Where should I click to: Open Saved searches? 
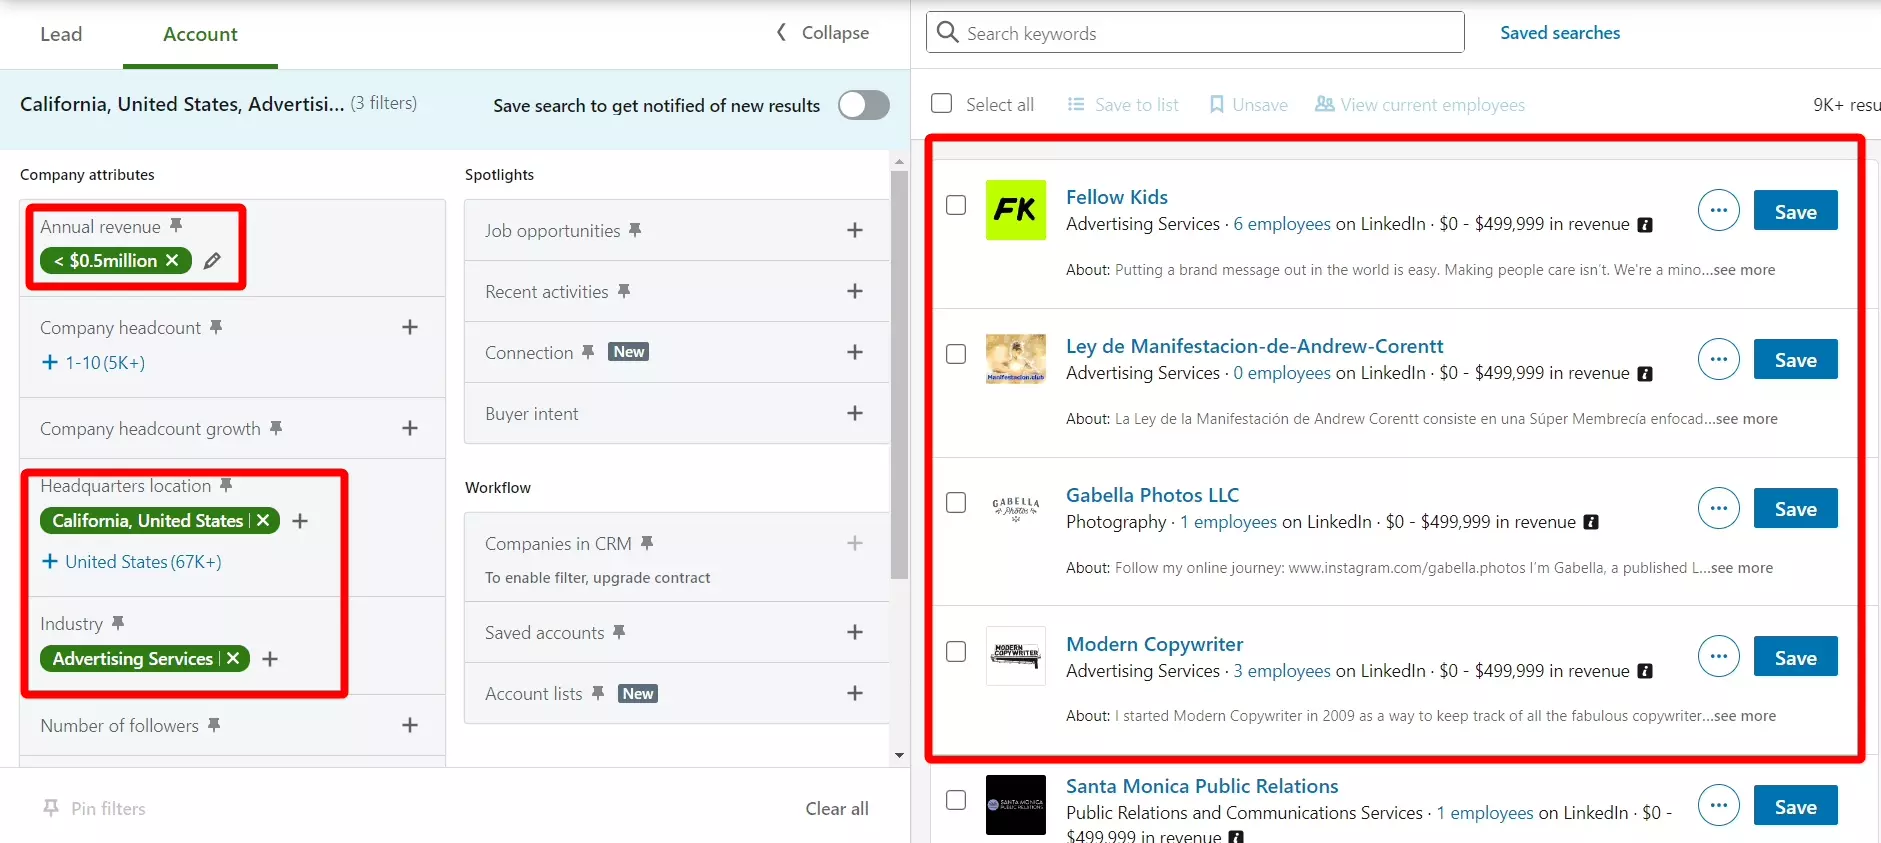pyautogui.click(x=1560, y=33)
